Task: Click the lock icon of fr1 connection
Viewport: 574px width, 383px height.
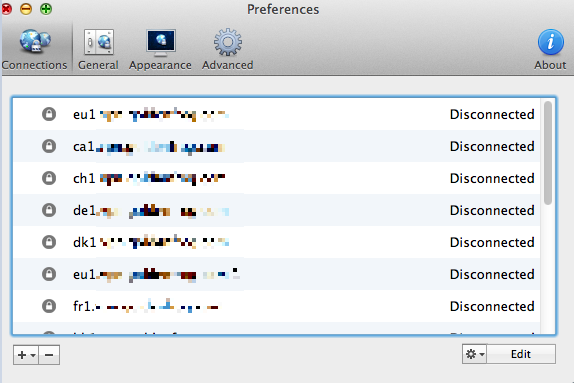Action: (49, 306)
